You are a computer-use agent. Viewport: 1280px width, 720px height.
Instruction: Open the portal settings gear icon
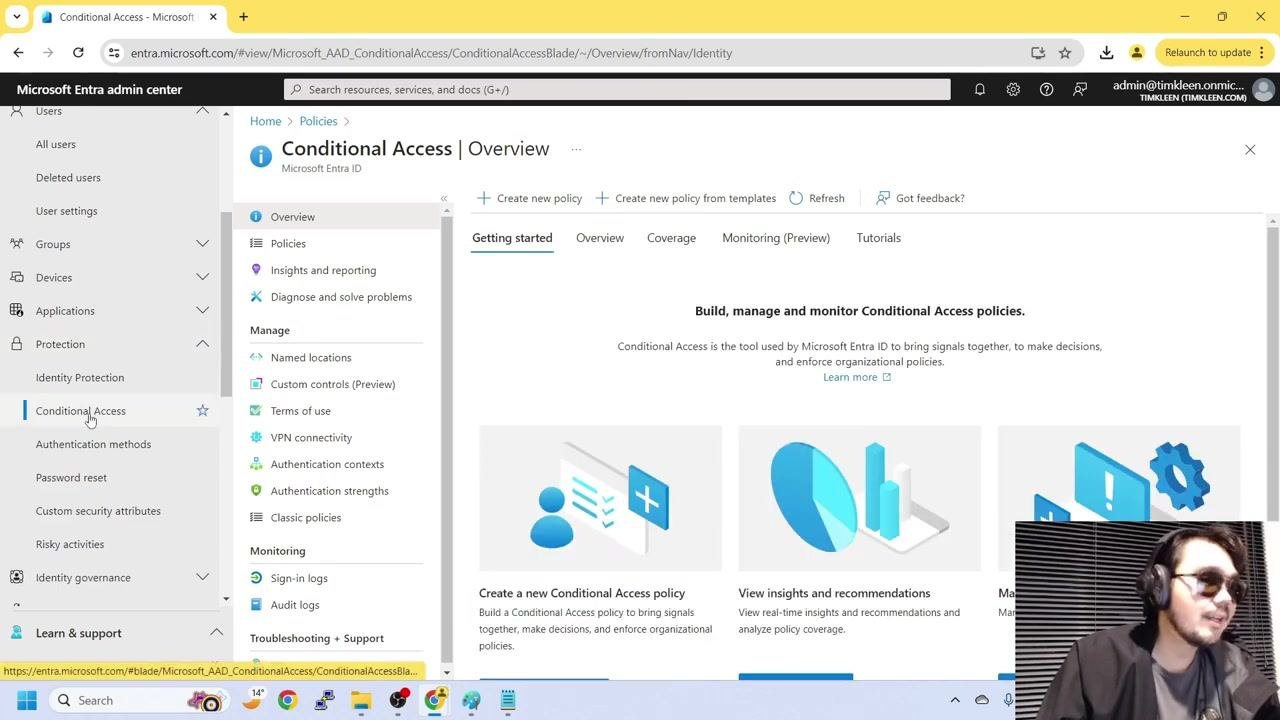[1013, 89]
